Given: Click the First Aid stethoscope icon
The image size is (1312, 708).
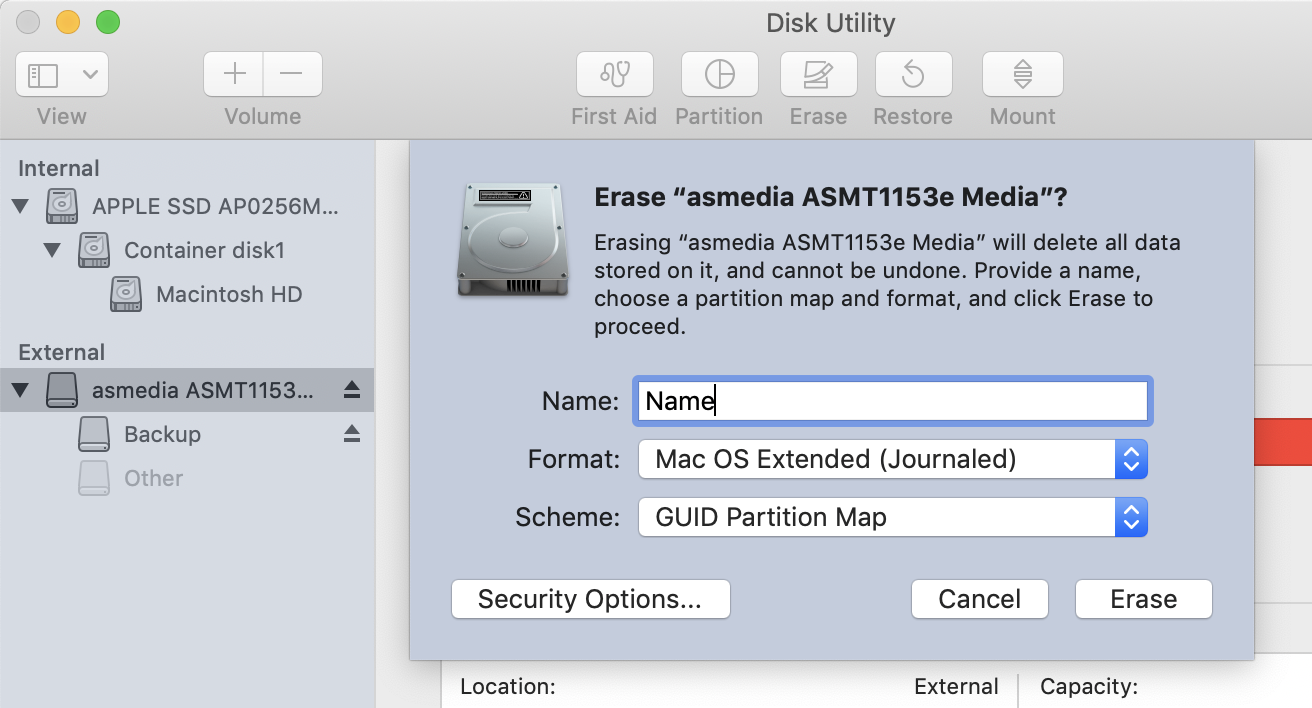Looking at the screenshot, I should (614, 74).
